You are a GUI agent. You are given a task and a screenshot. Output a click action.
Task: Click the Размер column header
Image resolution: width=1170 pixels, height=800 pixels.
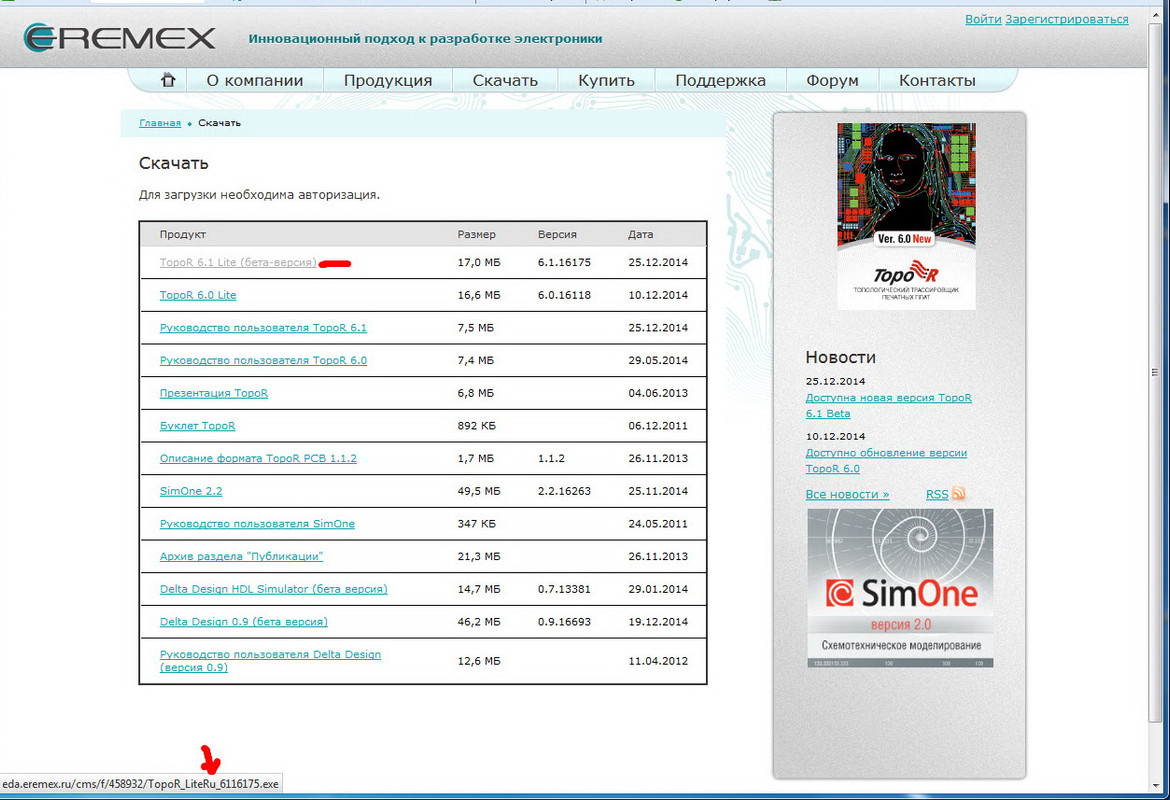(x=477, y=234)
